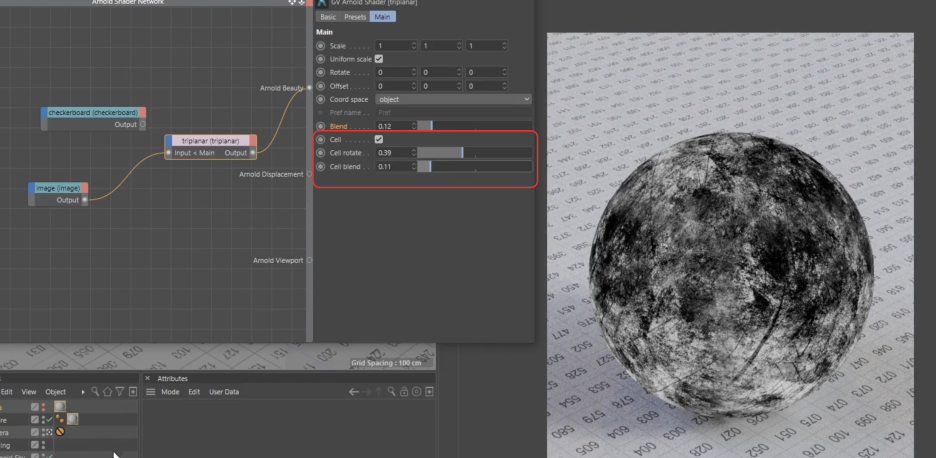Click the Cell rotate value stepper arrows
This screenshot has height=458, width=936.
[x=413, y=153]
